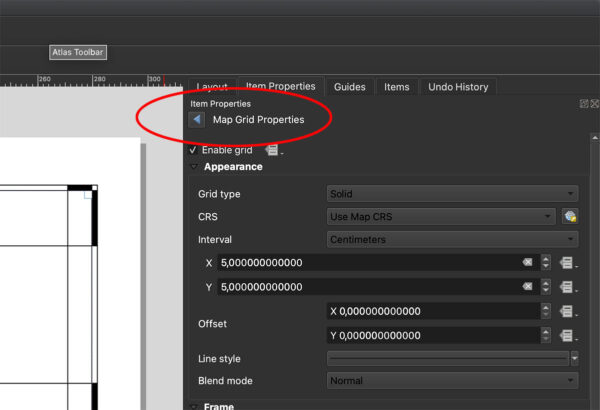Screen dimensions: 600x410
Task: Switch to the Items tab
Action: point(396,87)
